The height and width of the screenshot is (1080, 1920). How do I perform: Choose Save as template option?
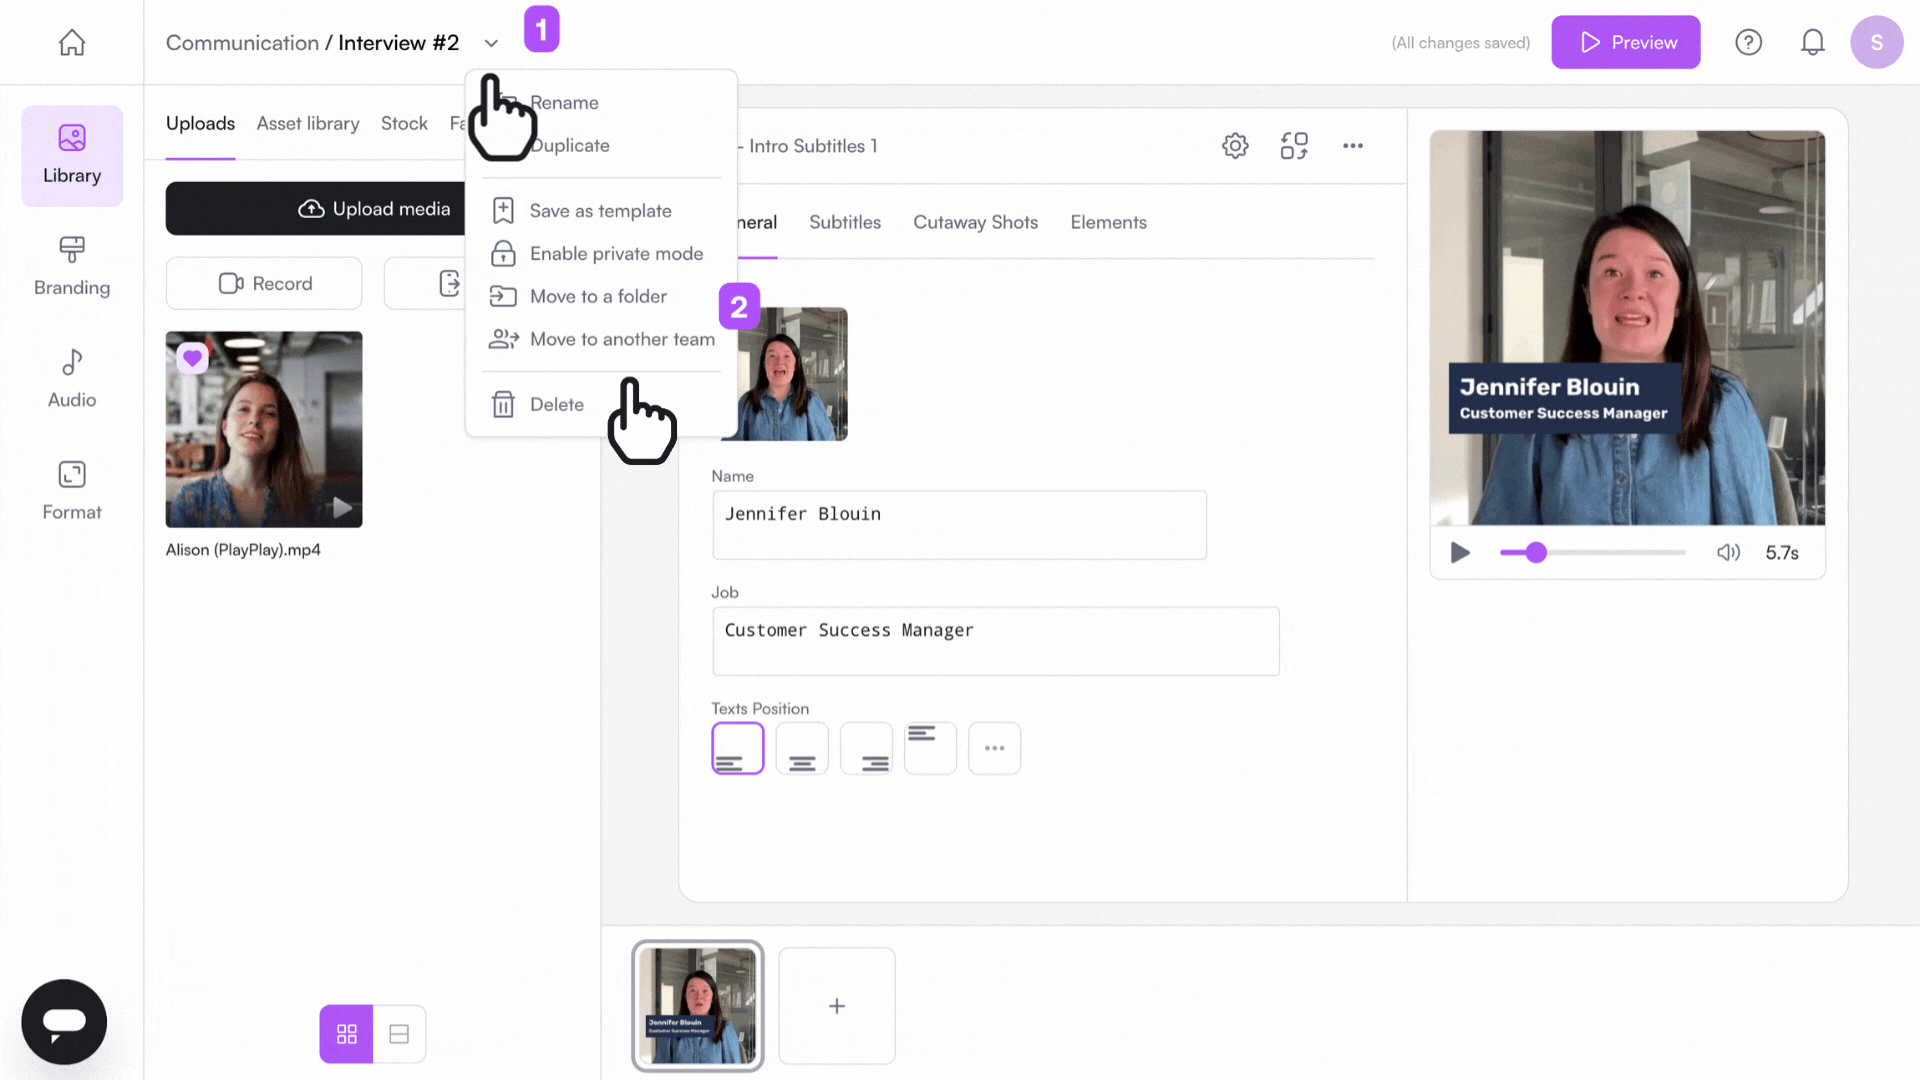coord(601,211)
